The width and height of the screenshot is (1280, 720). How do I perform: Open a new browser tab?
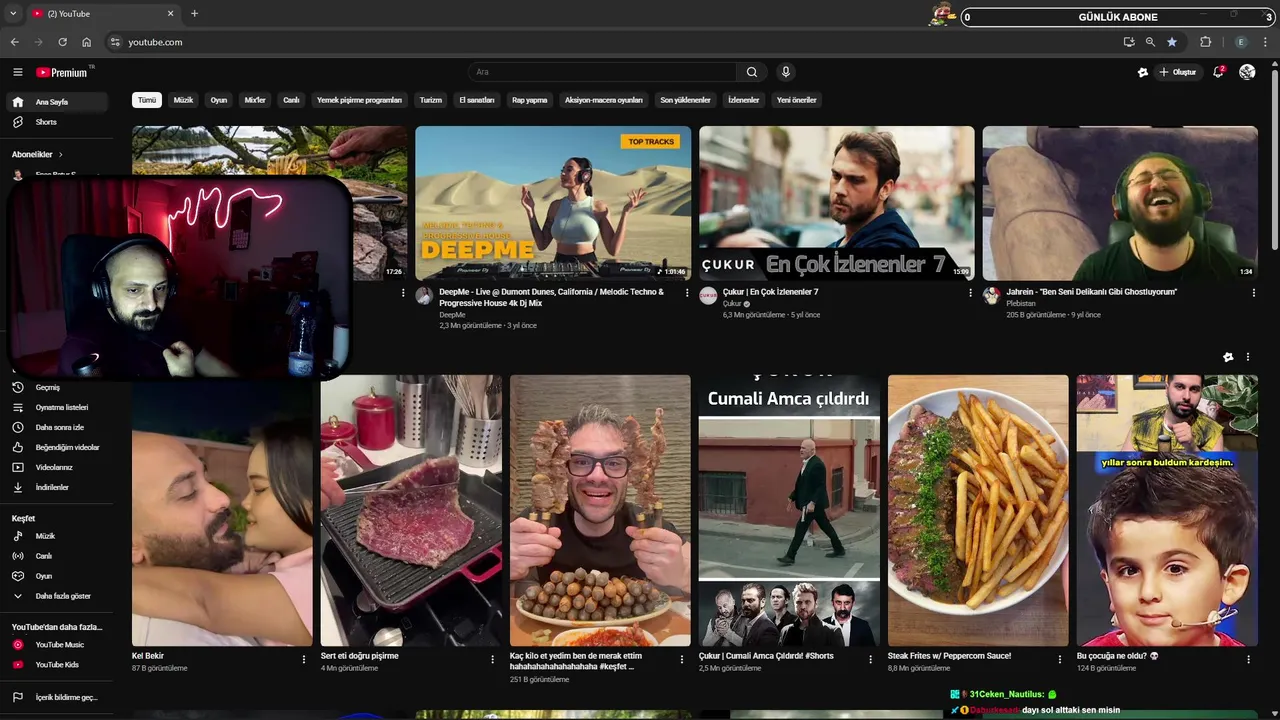pos(194,14)
